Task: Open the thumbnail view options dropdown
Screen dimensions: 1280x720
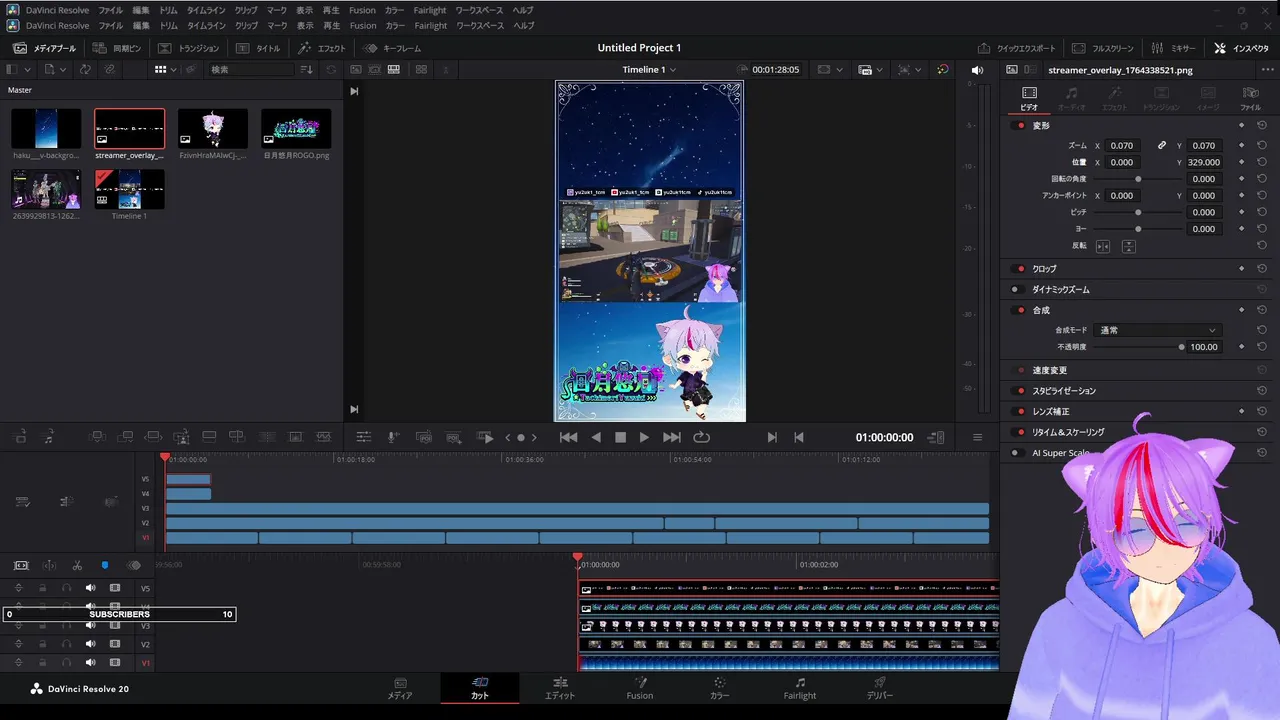Action: [165, 70]
